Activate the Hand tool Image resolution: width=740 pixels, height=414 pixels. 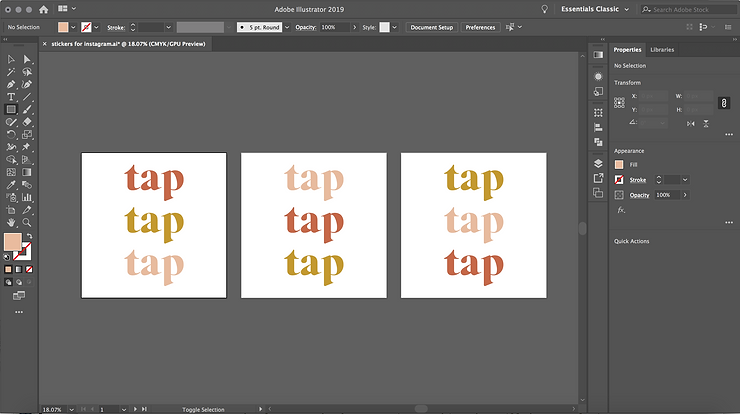(11, 222)
